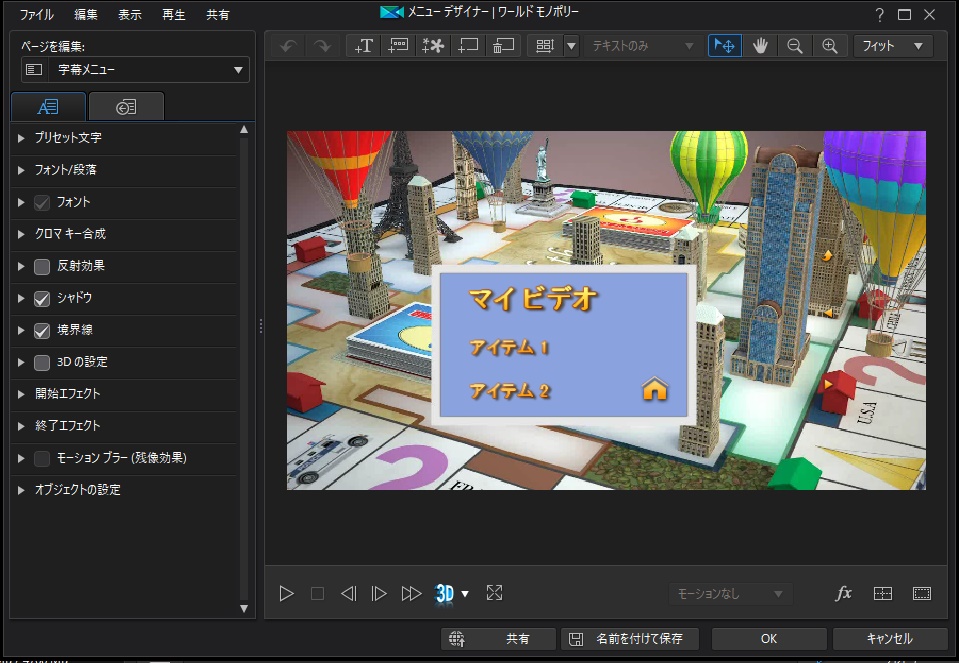The width and height of the screenshot is (959, 663).
Task: Switch to the text properties tab
Action: (x=48, y=107)
